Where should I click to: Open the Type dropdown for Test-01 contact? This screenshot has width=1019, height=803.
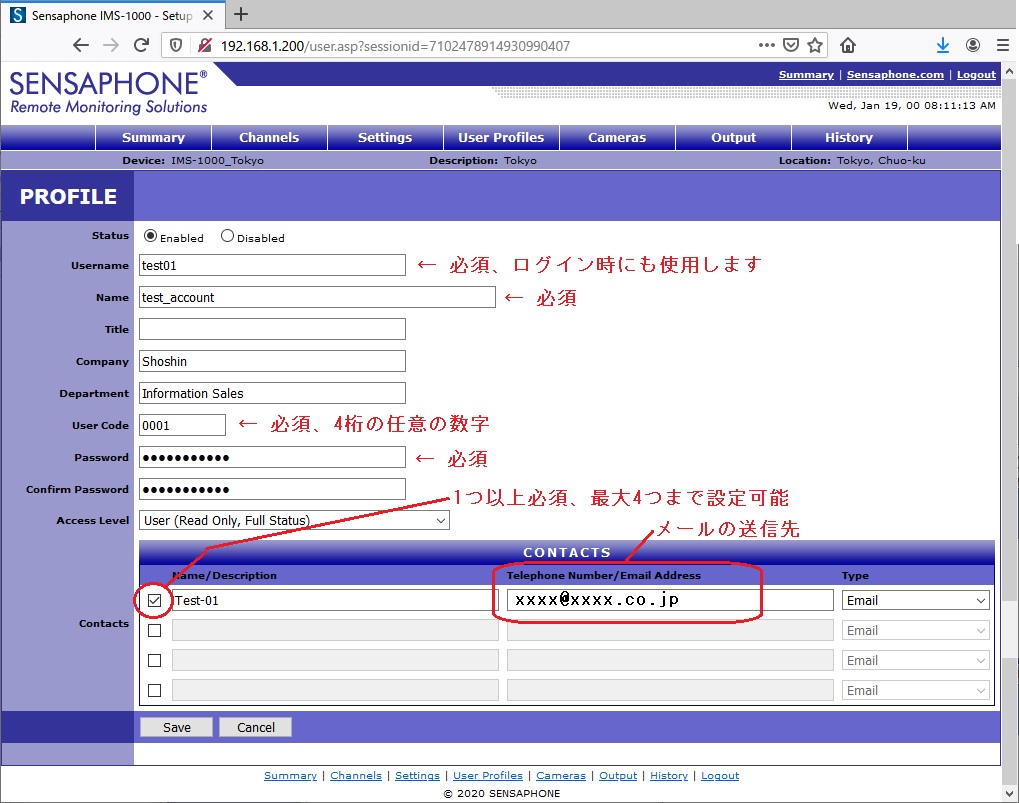(x=916, y=600)
